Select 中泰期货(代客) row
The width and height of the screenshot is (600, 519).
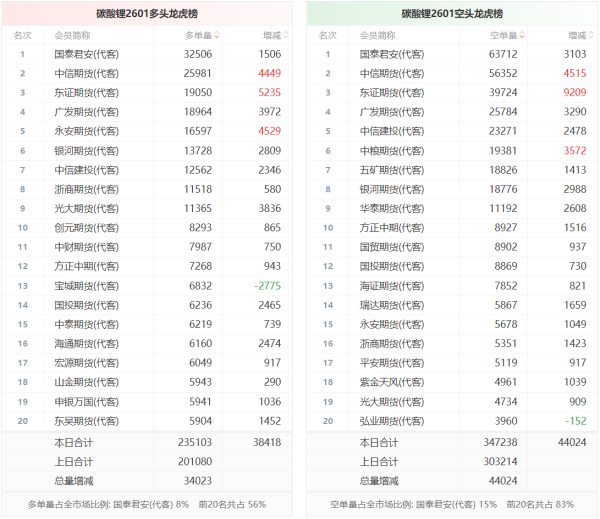coord(147,324)
